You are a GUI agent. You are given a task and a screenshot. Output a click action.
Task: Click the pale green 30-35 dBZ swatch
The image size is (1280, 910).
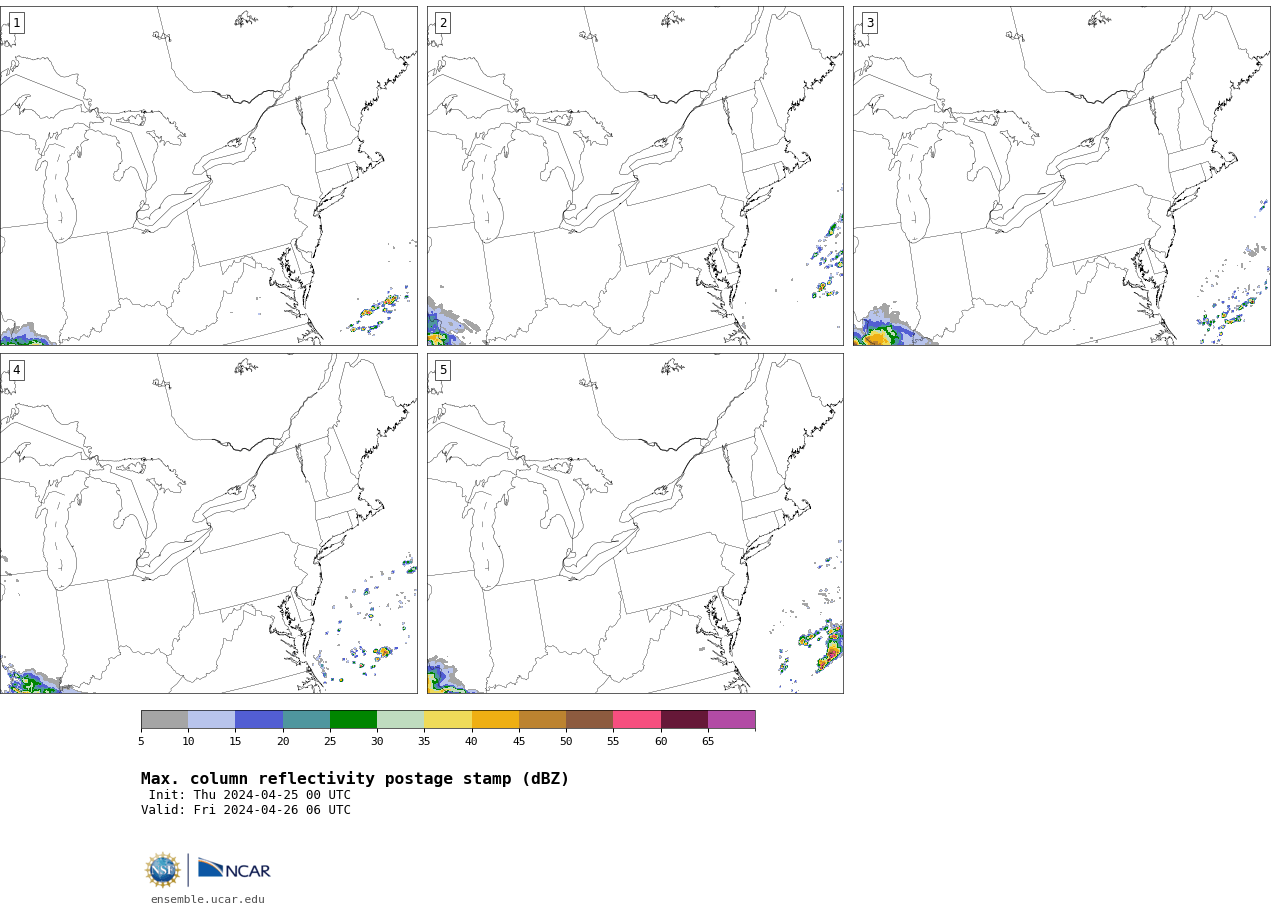click(x=400, y=720)
